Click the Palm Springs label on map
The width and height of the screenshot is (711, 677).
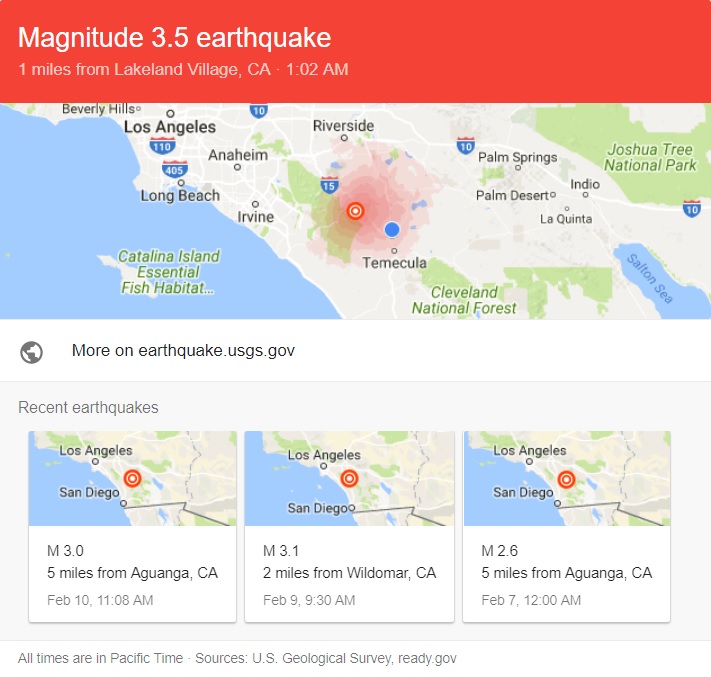(x=517, y=157)
